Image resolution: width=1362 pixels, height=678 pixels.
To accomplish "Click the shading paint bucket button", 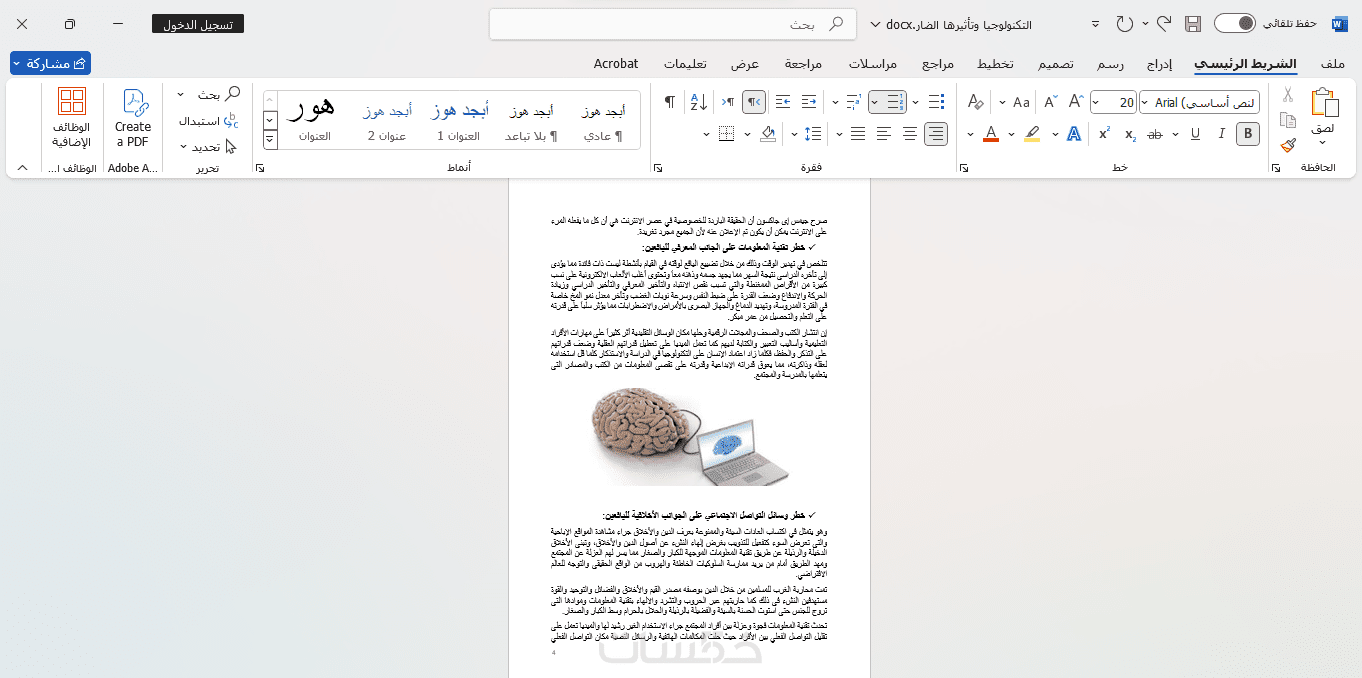I will (x=768, y=134).
